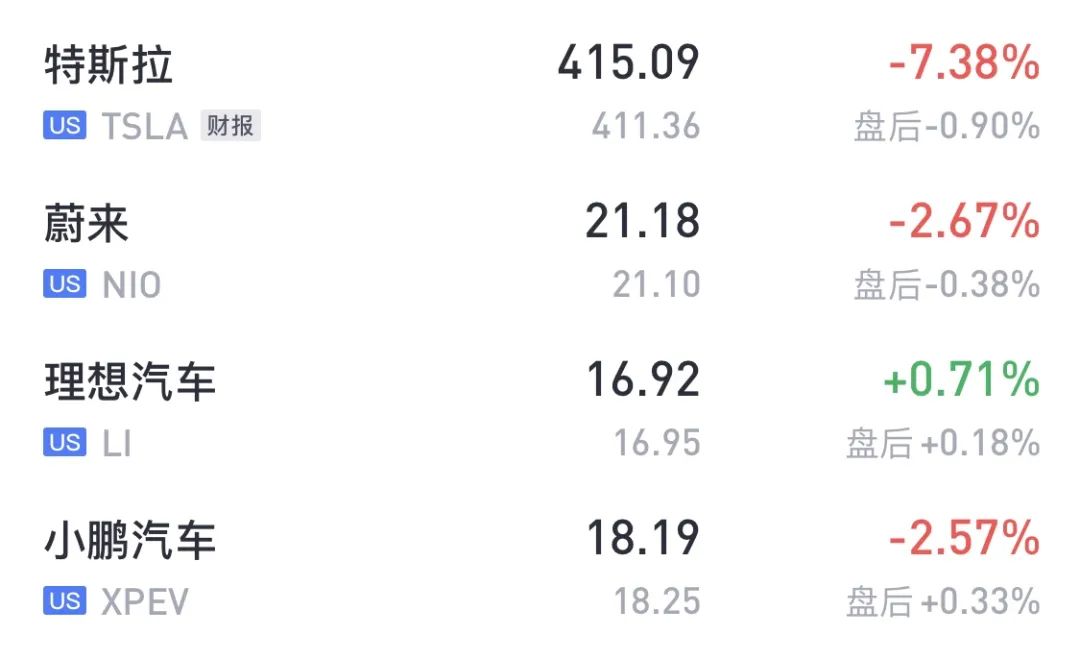Screen dimensions: 1080x659
Task: Click the LI ticker symbol
Action: [116, 443]
